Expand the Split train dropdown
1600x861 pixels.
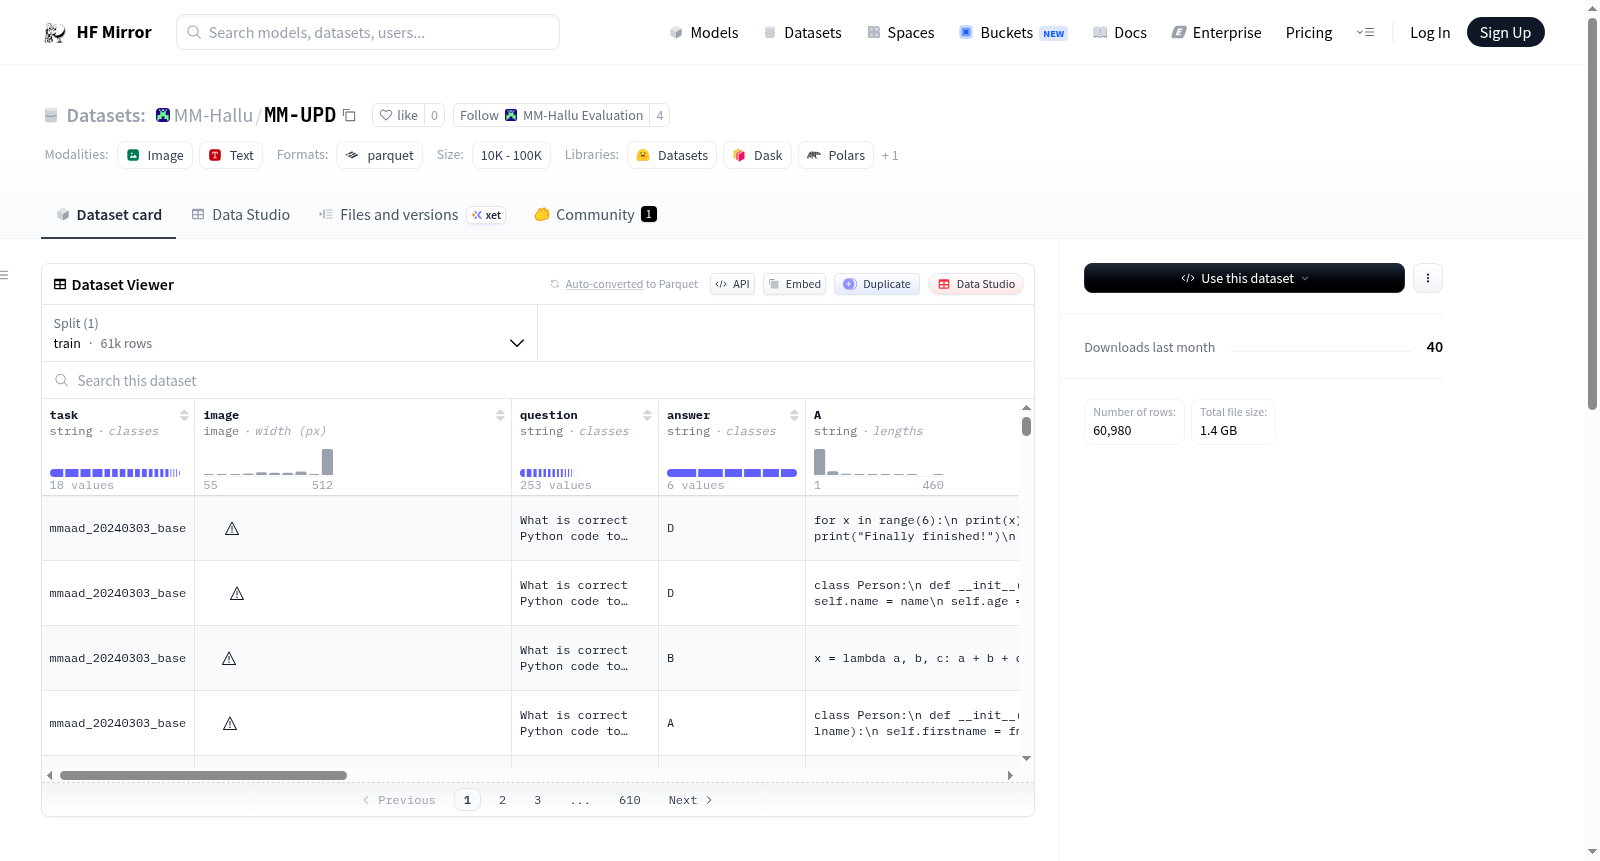click(x=290, y=333)
